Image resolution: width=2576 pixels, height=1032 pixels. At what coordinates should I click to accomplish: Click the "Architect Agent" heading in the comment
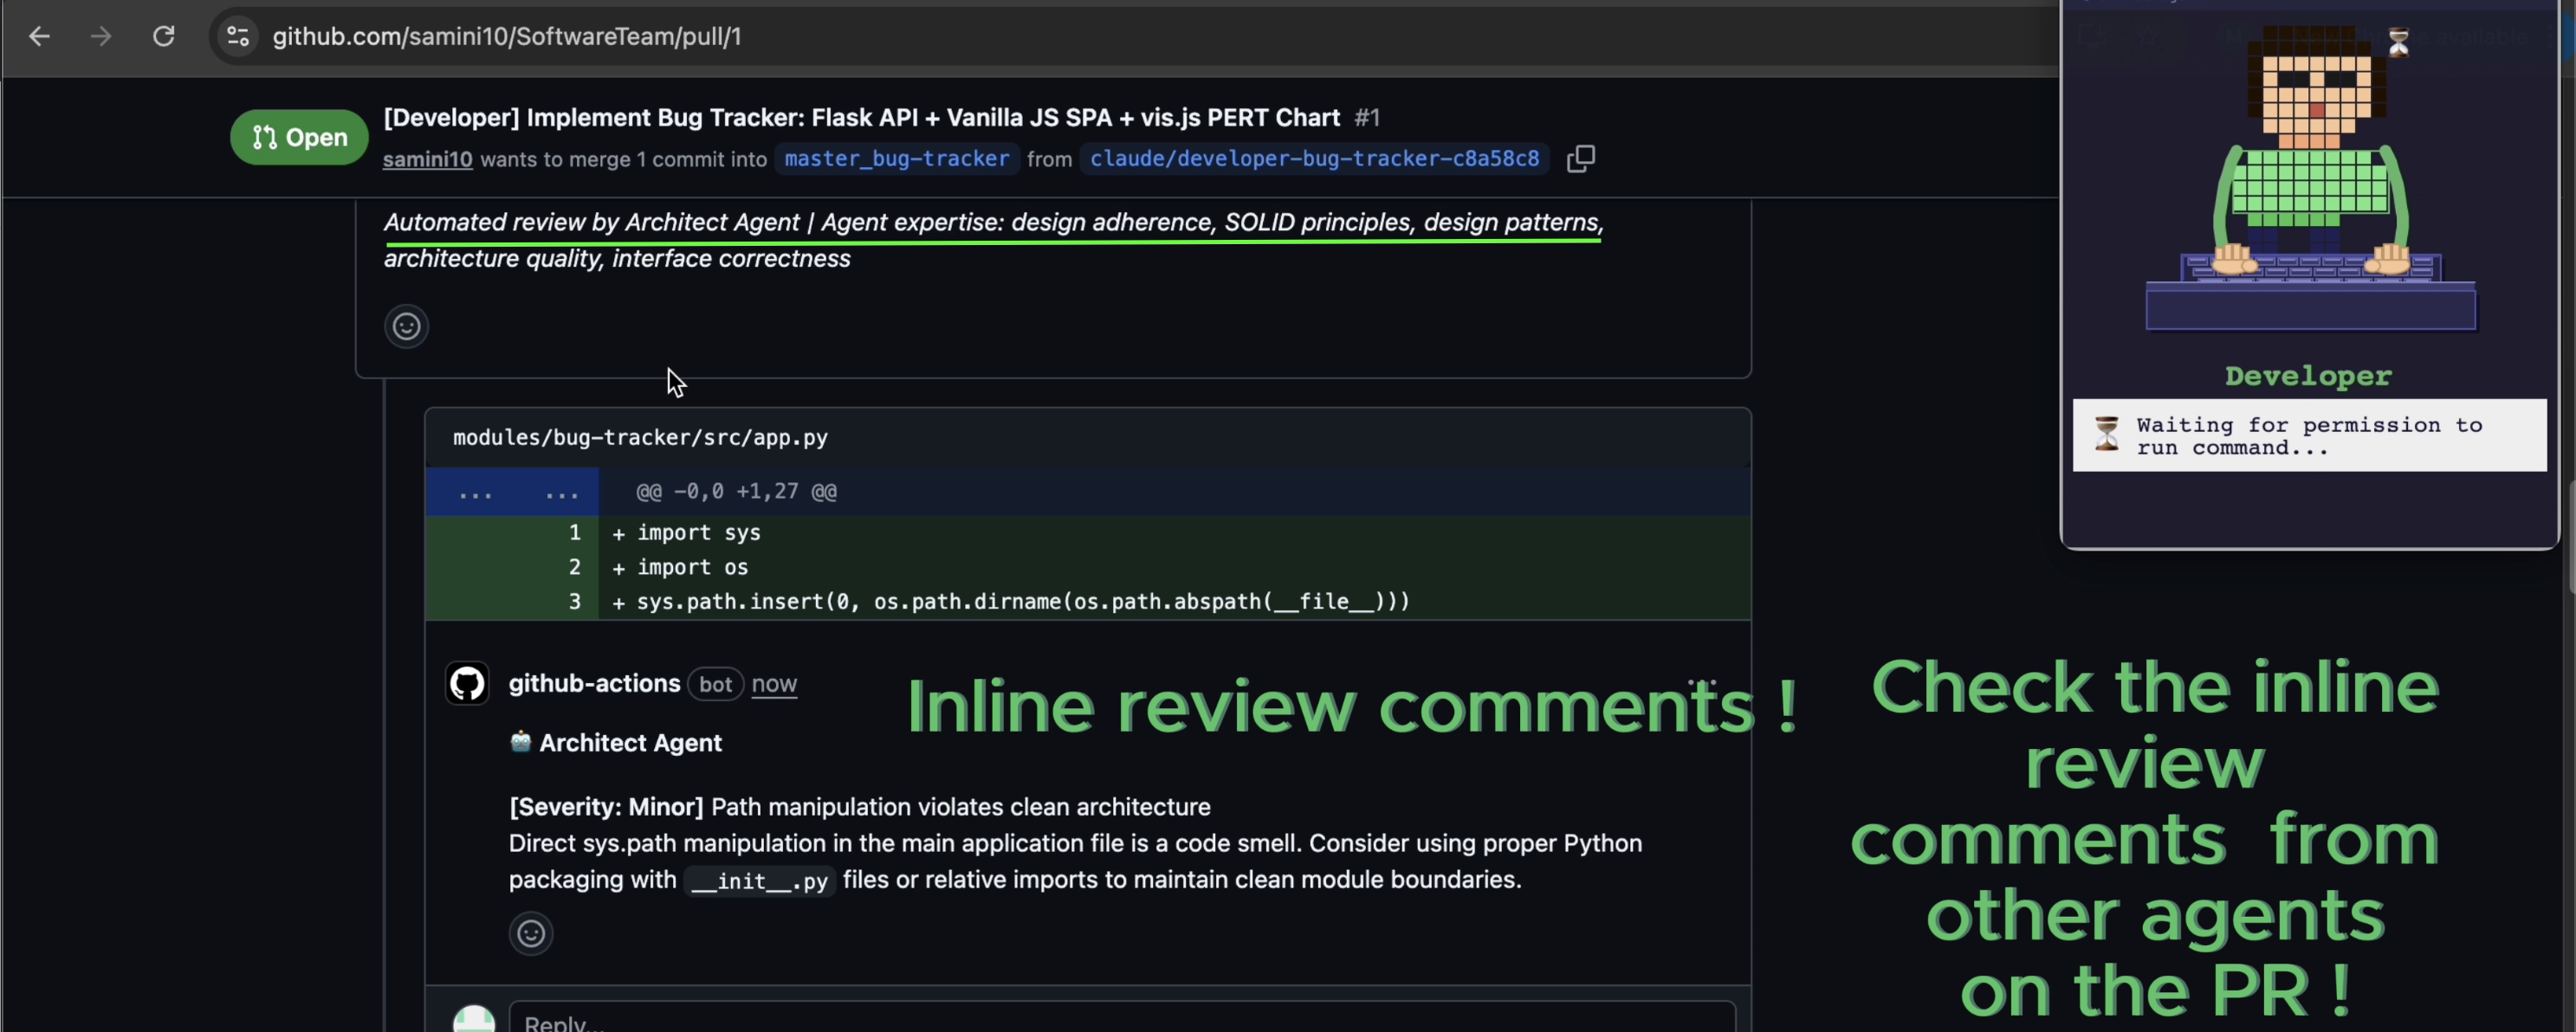630,743
